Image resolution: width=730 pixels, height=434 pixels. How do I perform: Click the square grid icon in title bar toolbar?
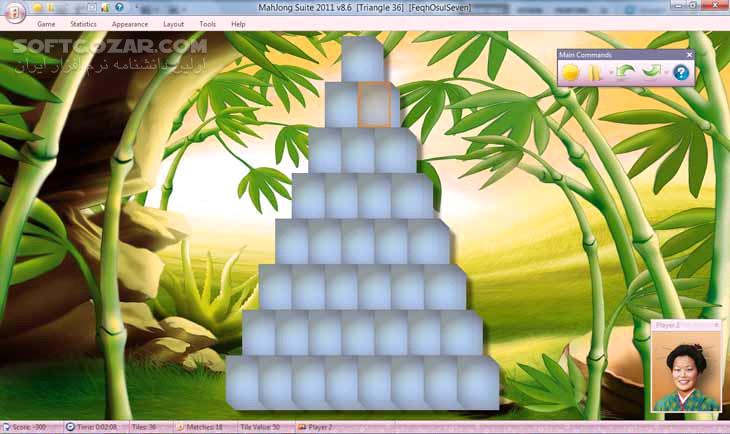pyautogui.click(x=92, y=7)
